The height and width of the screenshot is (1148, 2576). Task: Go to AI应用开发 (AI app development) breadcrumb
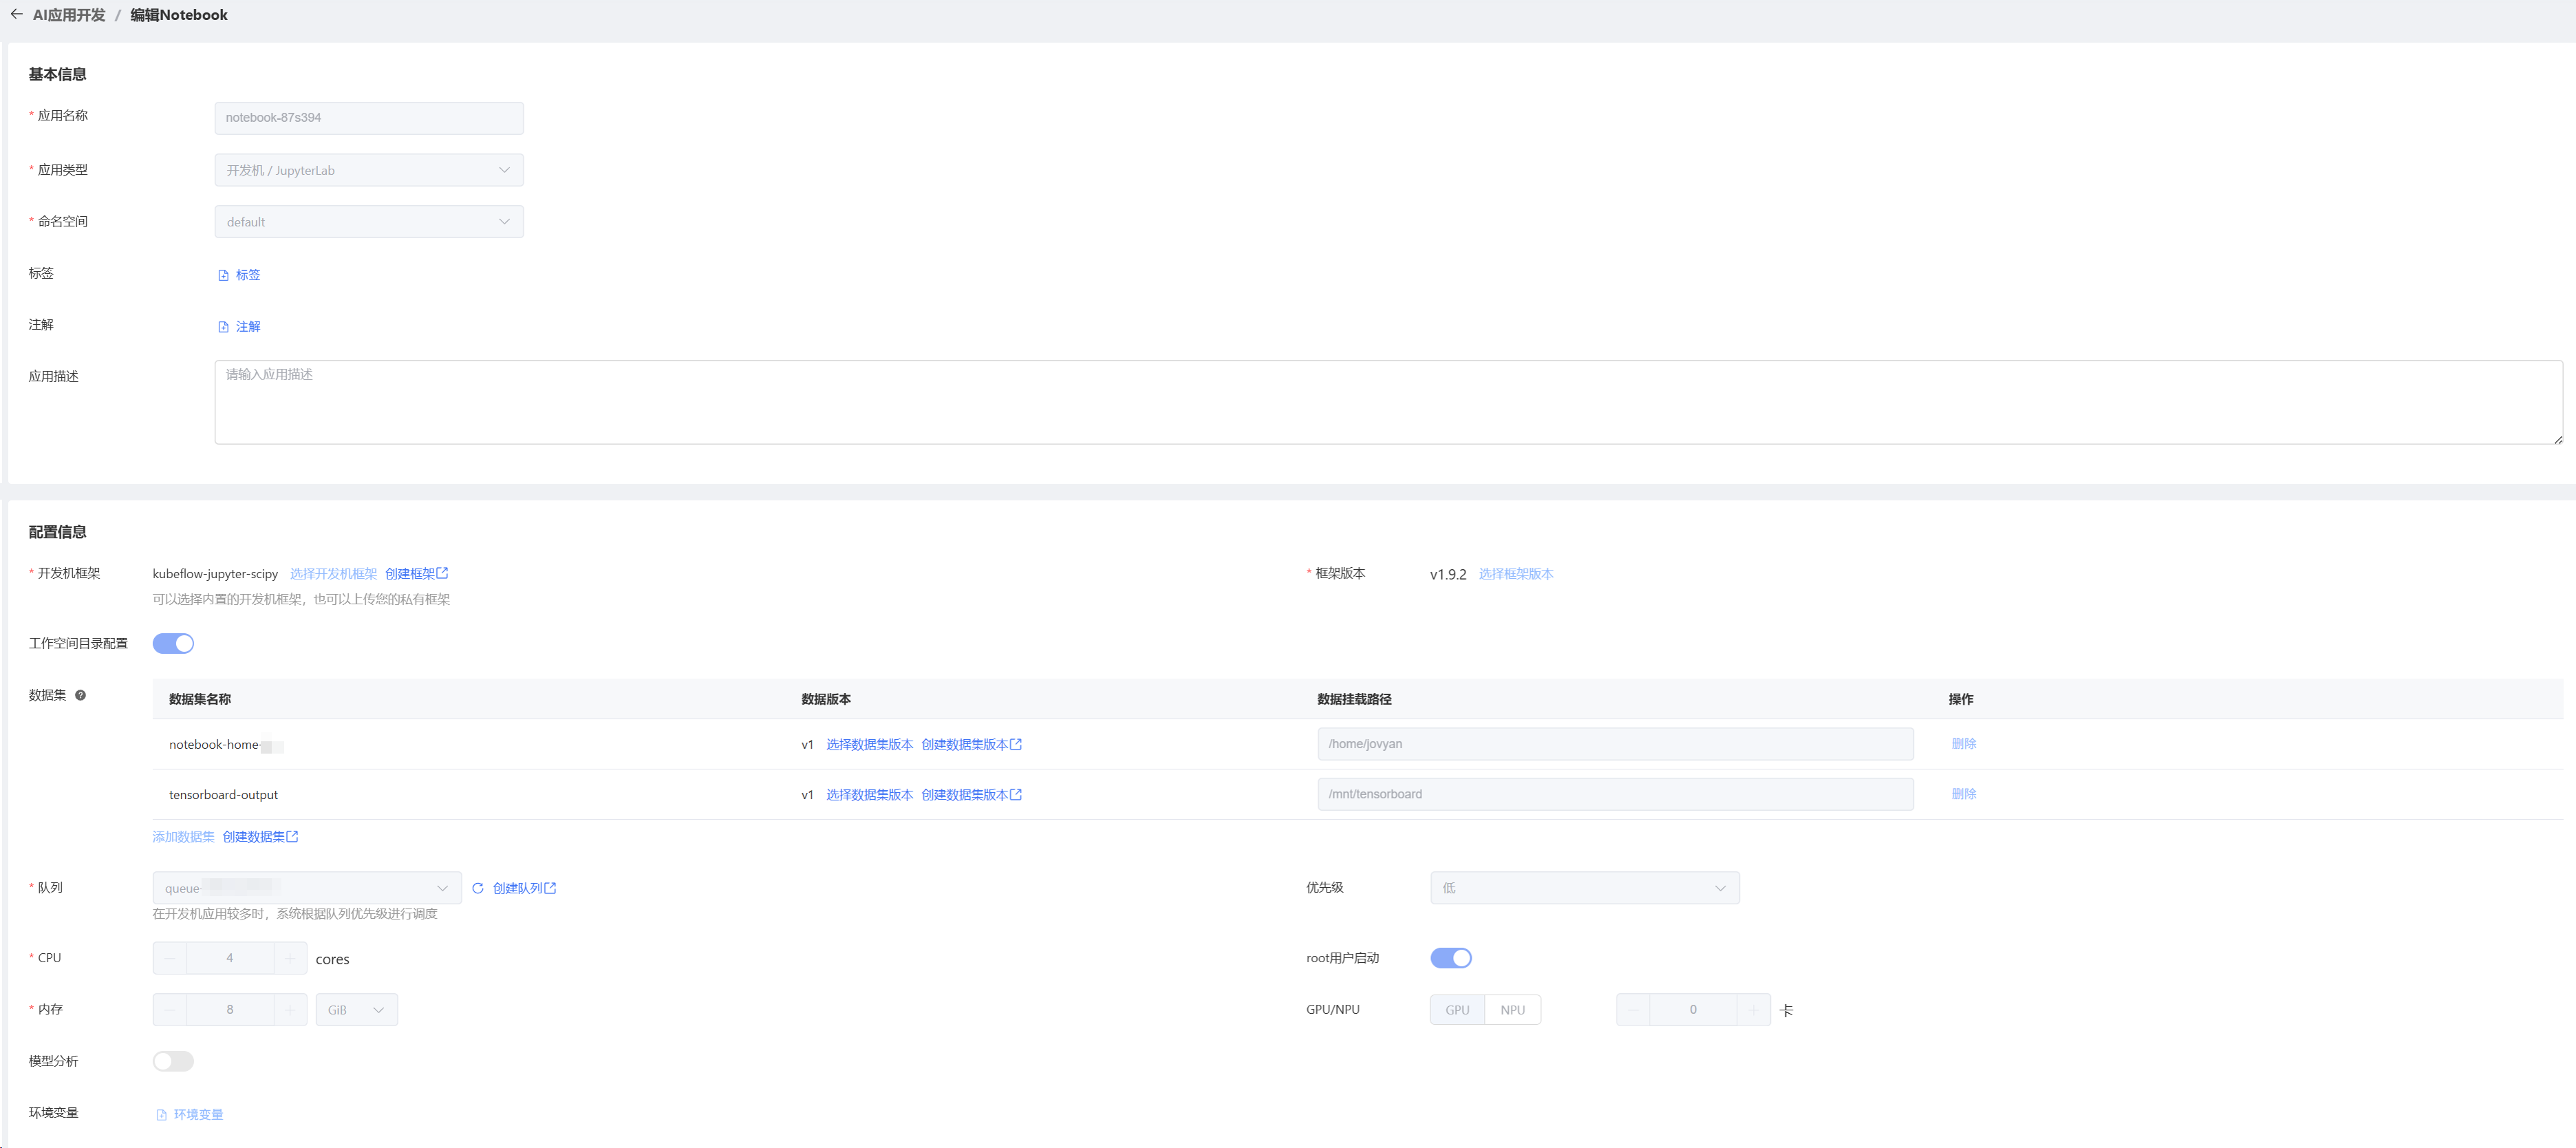click(x=69, y=15)
